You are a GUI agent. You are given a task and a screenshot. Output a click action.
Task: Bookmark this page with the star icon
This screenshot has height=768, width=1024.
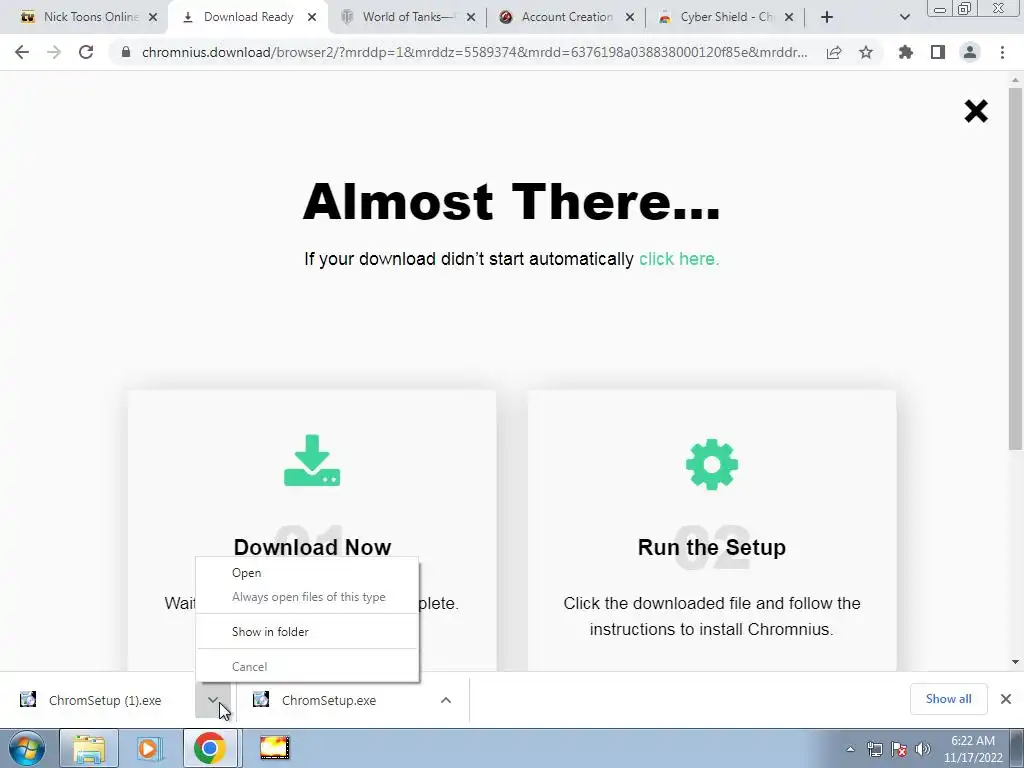coord(866,52)
